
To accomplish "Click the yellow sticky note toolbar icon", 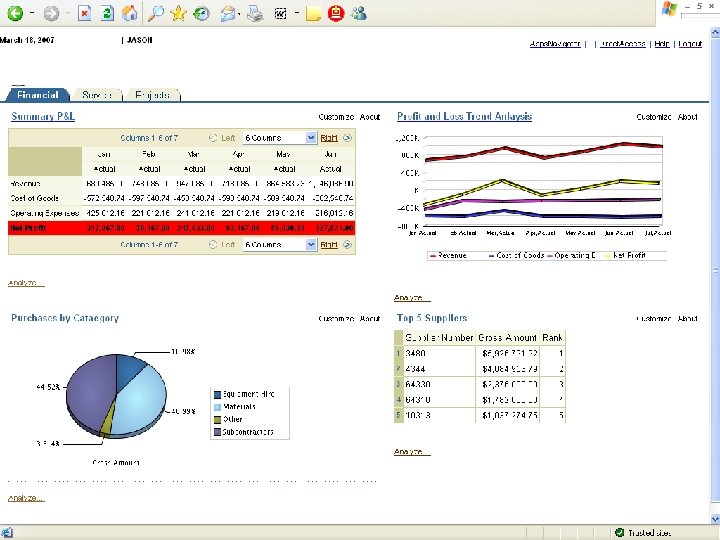I will coord(313,14).
